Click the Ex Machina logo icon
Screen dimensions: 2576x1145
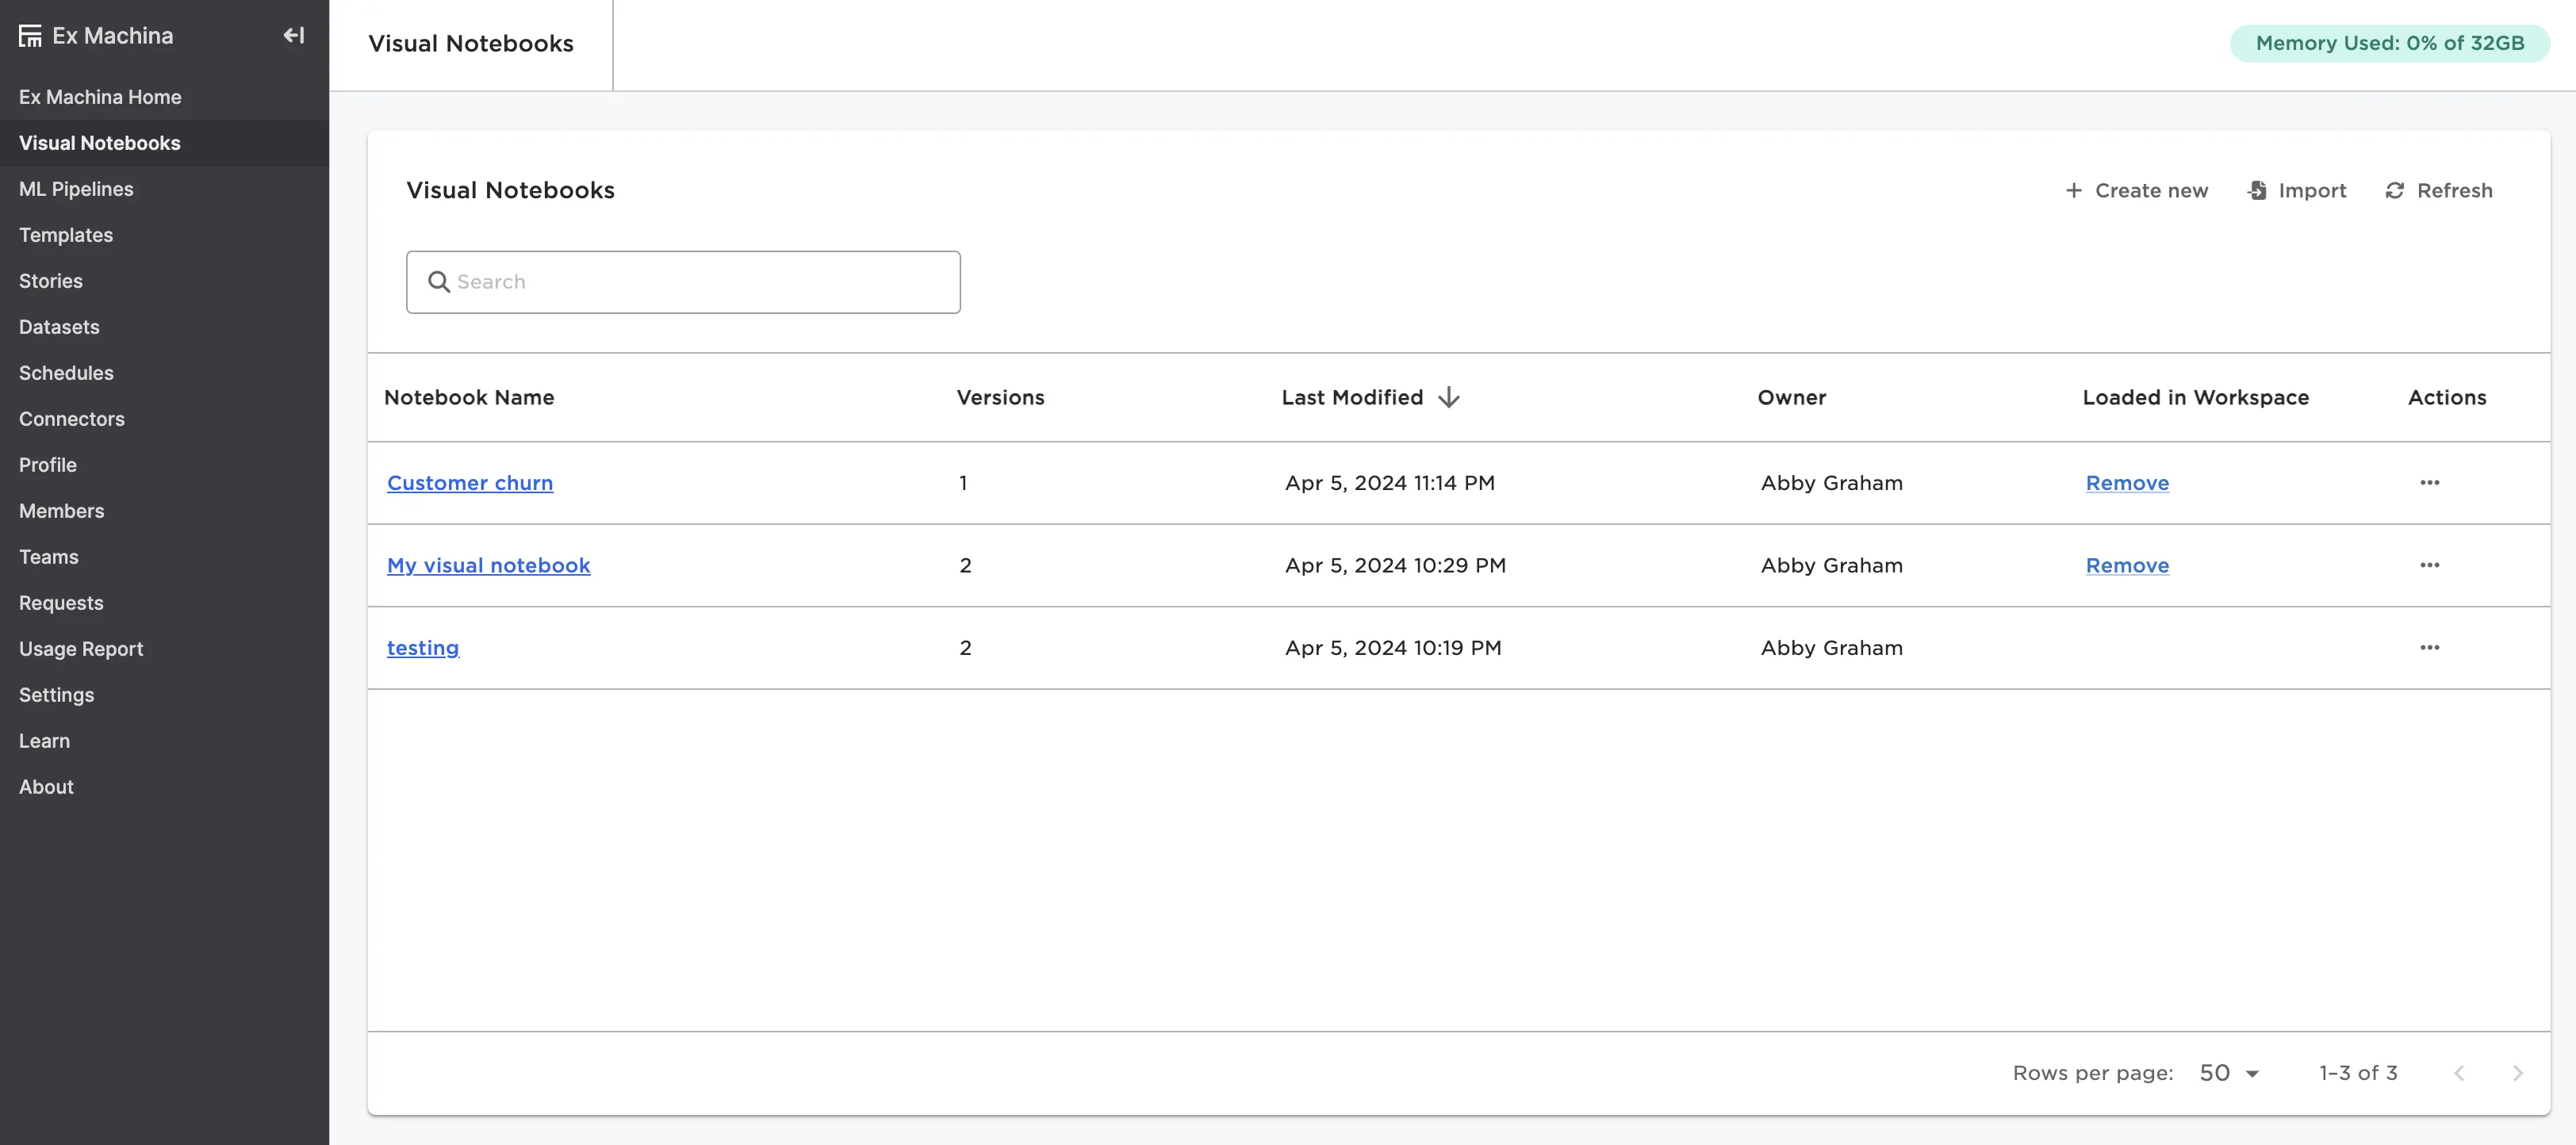tap(30, 36)
